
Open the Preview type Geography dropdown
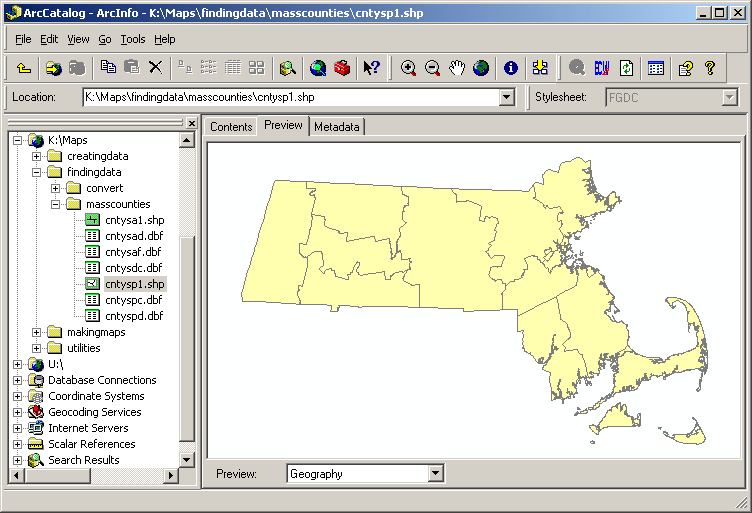[x=435, y=474]
